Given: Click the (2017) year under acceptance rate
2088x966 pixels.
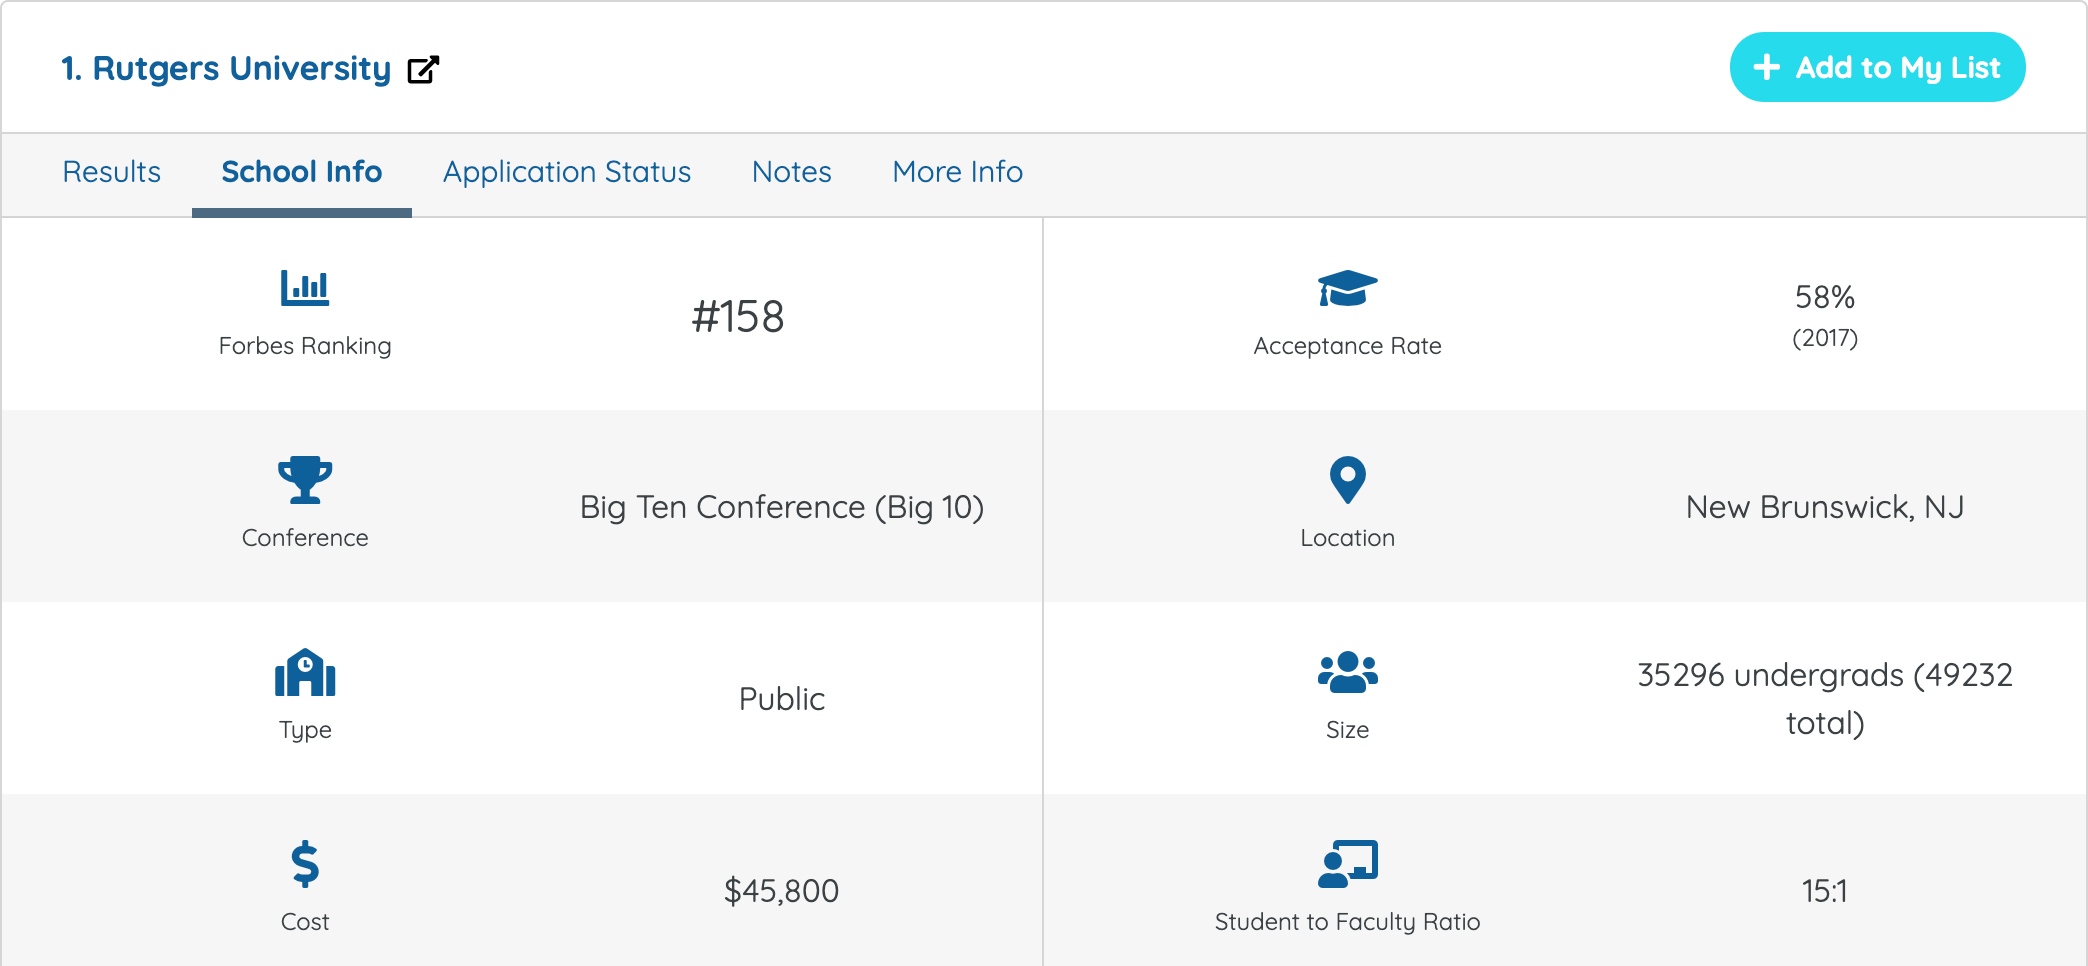Looking at the screenshot, I should click(1825, 338).
